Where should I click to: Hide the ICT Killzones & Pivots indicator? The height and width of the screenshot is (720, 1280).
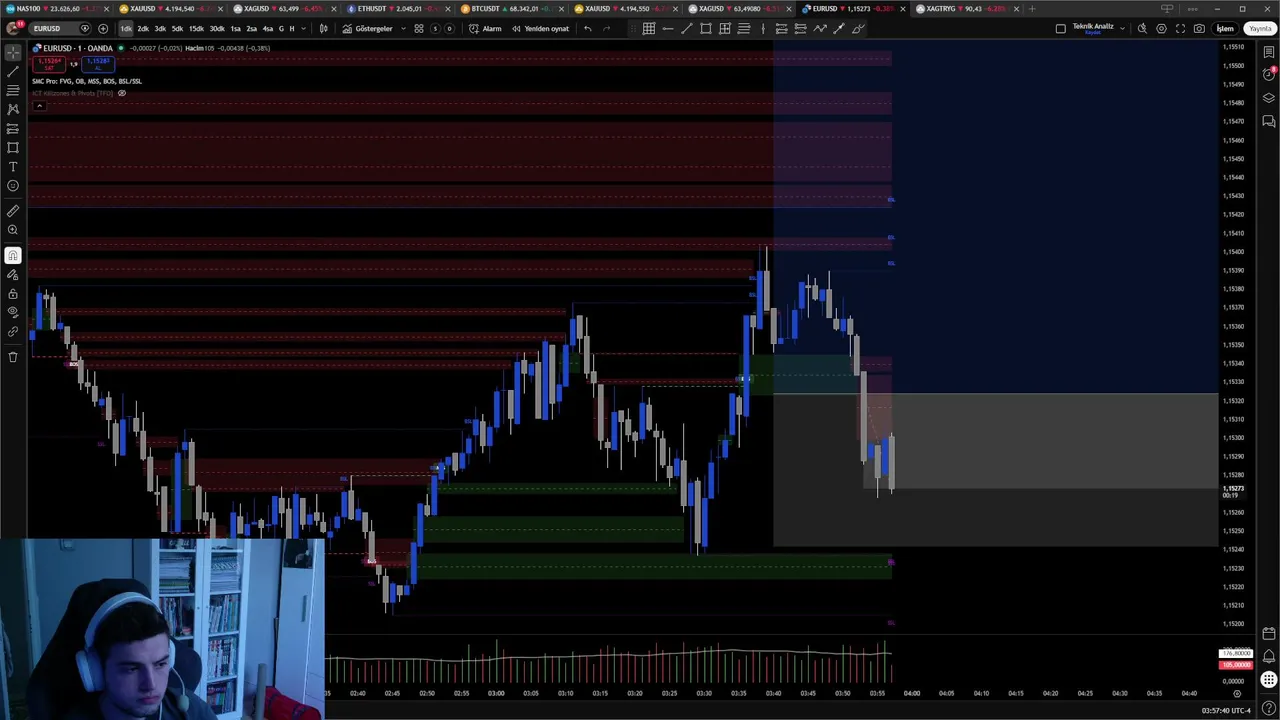[x=122, y=93]
